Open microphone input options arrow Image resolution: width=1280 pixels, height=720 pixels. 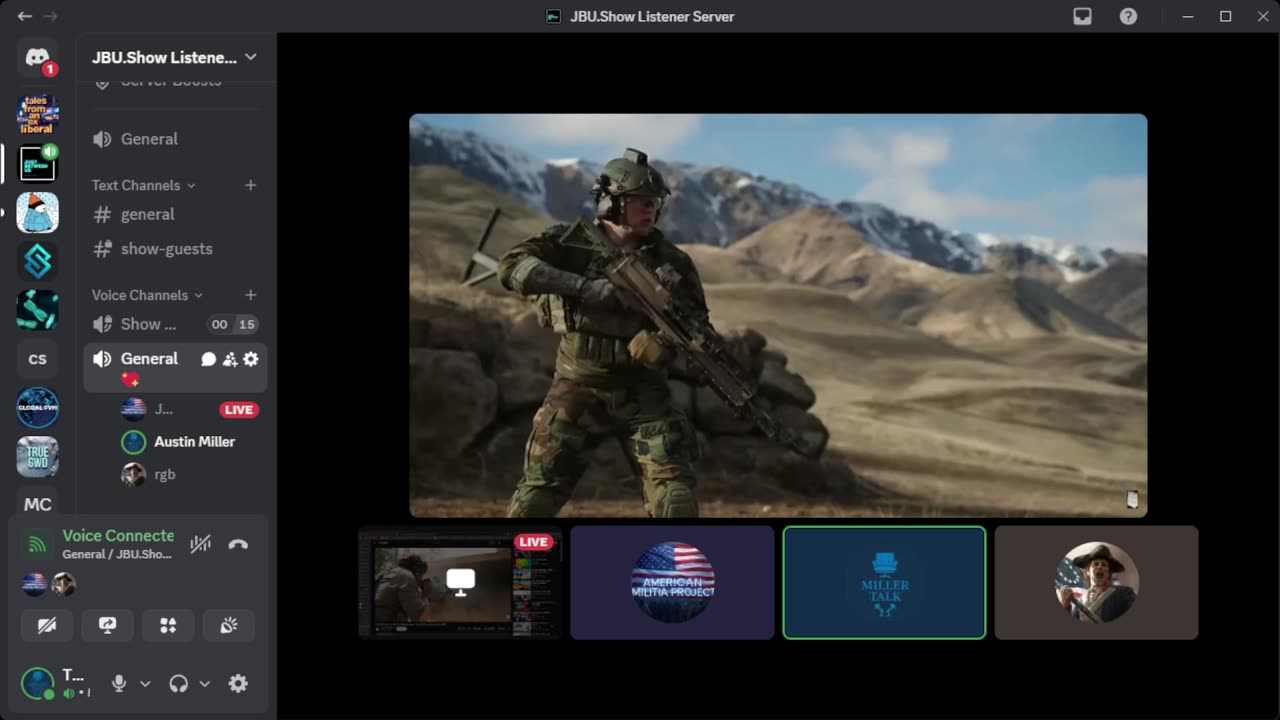coord(145,684)
